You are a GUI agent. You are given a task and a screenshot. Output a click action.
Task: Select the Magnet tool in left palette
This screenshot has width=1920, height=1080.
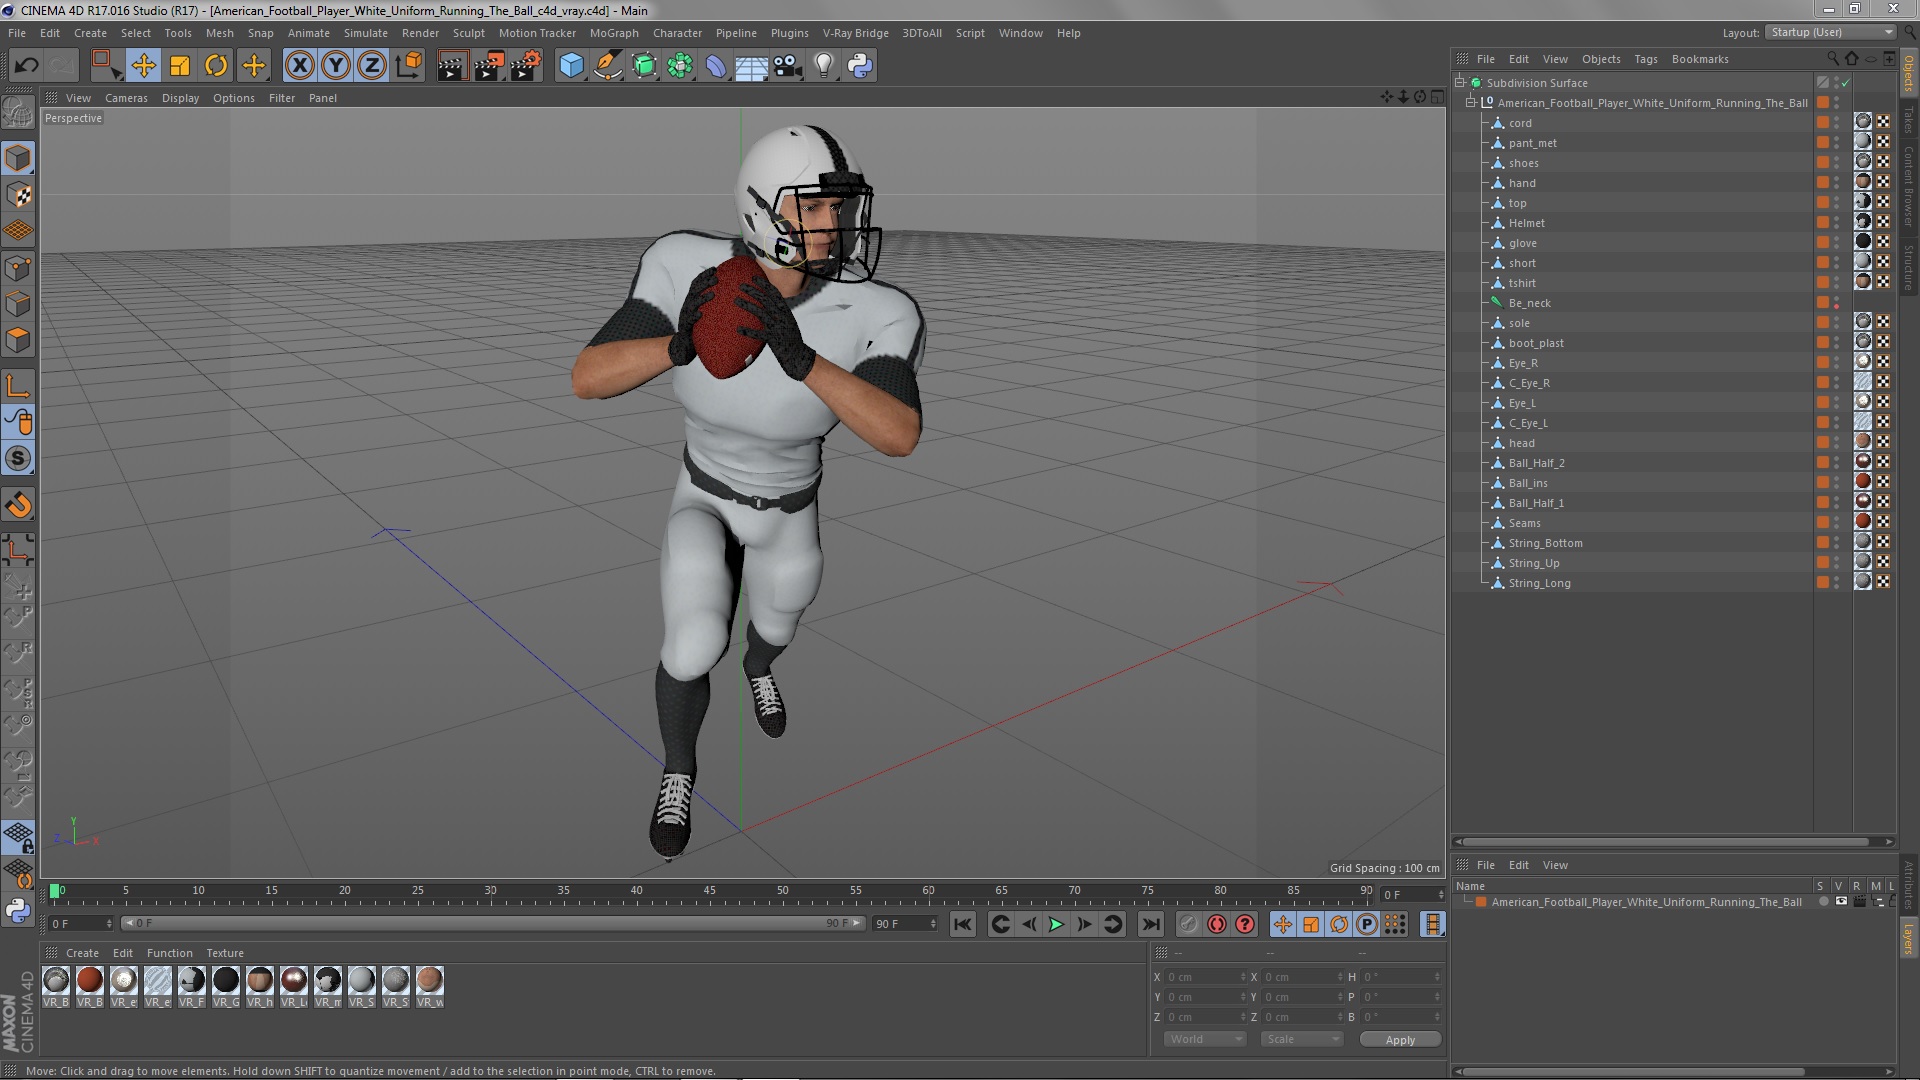coord(18,505)
